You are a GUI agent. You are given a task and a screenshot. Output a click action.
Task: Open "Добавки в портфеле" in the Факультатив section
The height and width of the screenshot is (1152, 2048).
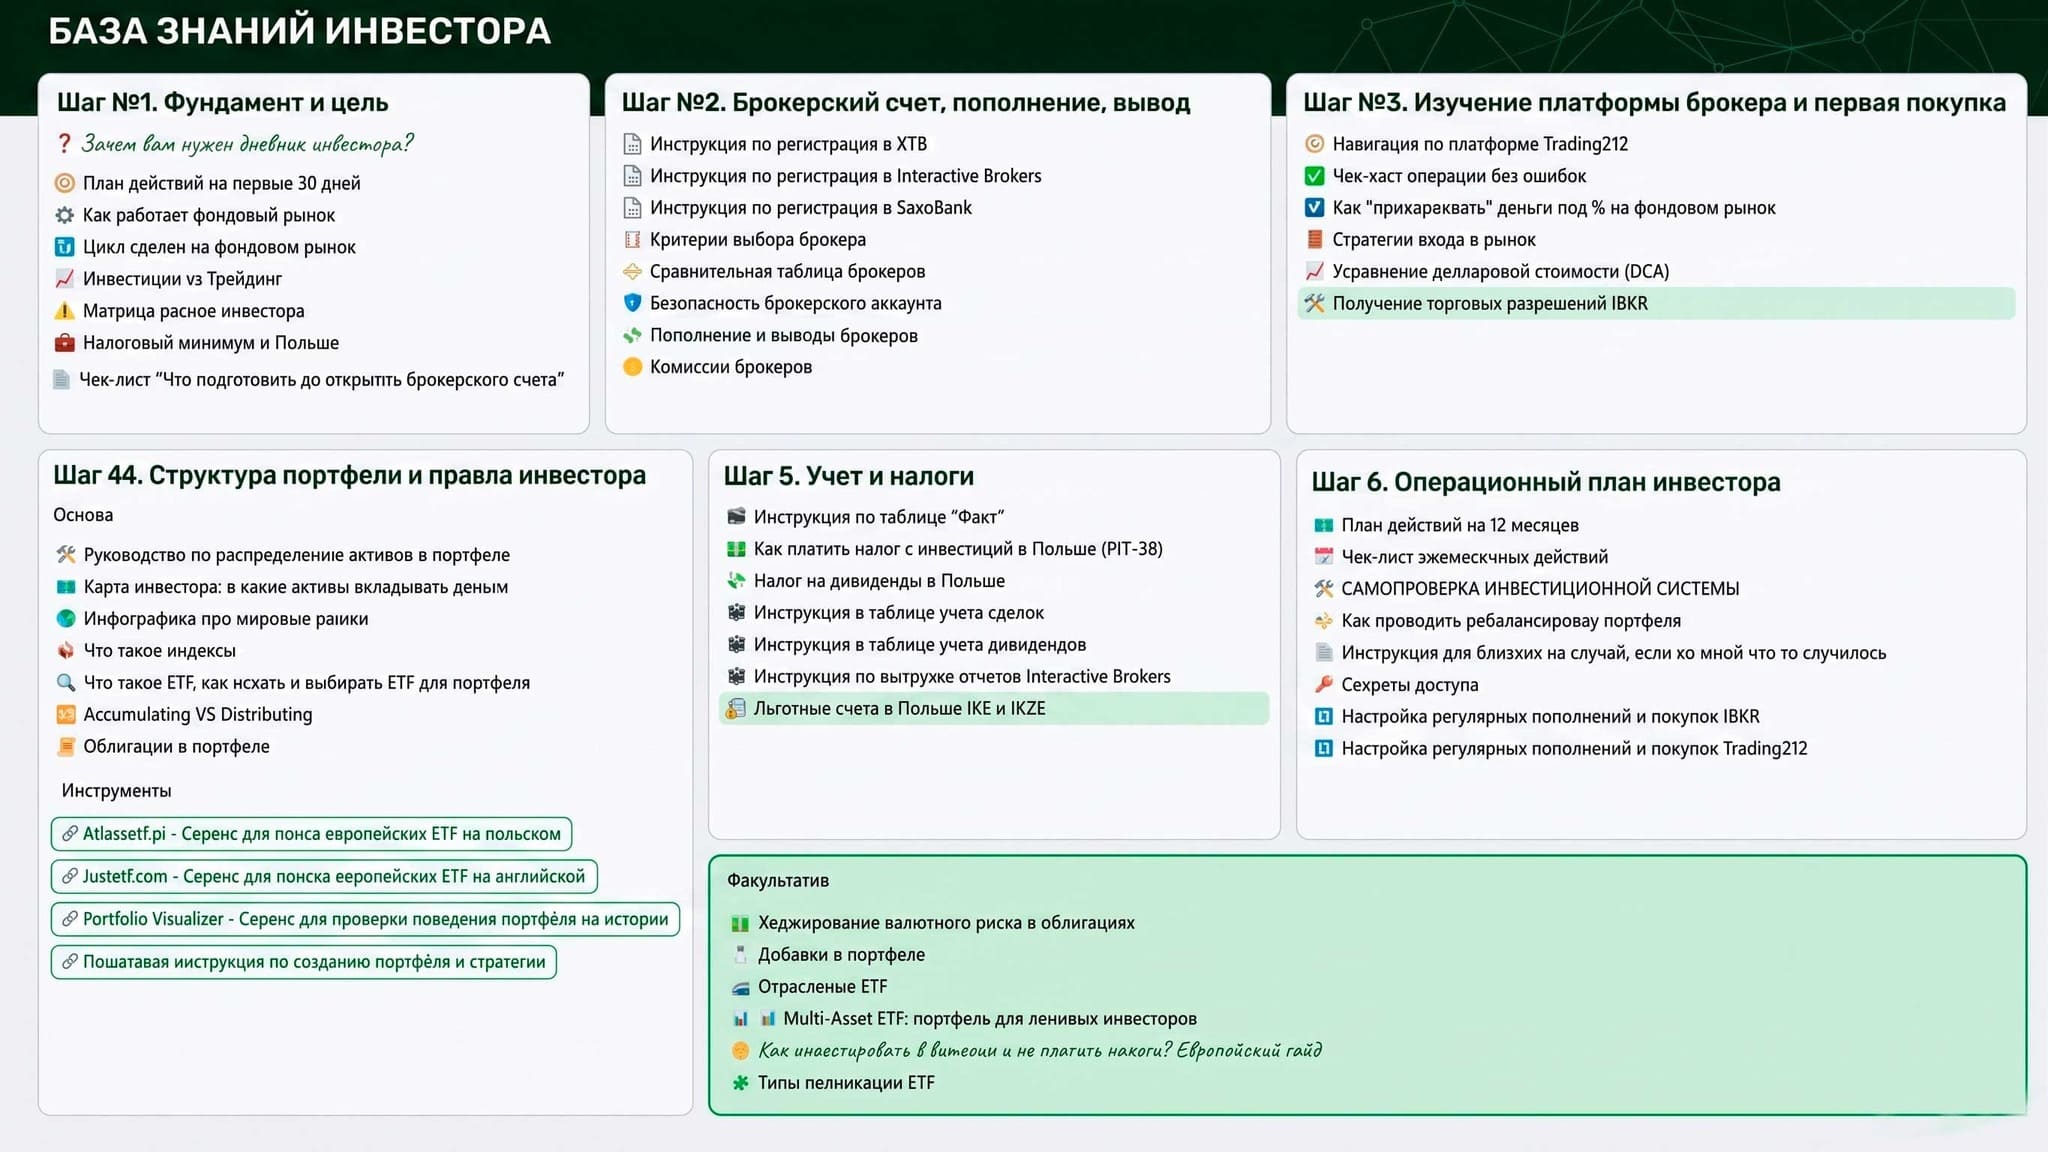[841, 955]
